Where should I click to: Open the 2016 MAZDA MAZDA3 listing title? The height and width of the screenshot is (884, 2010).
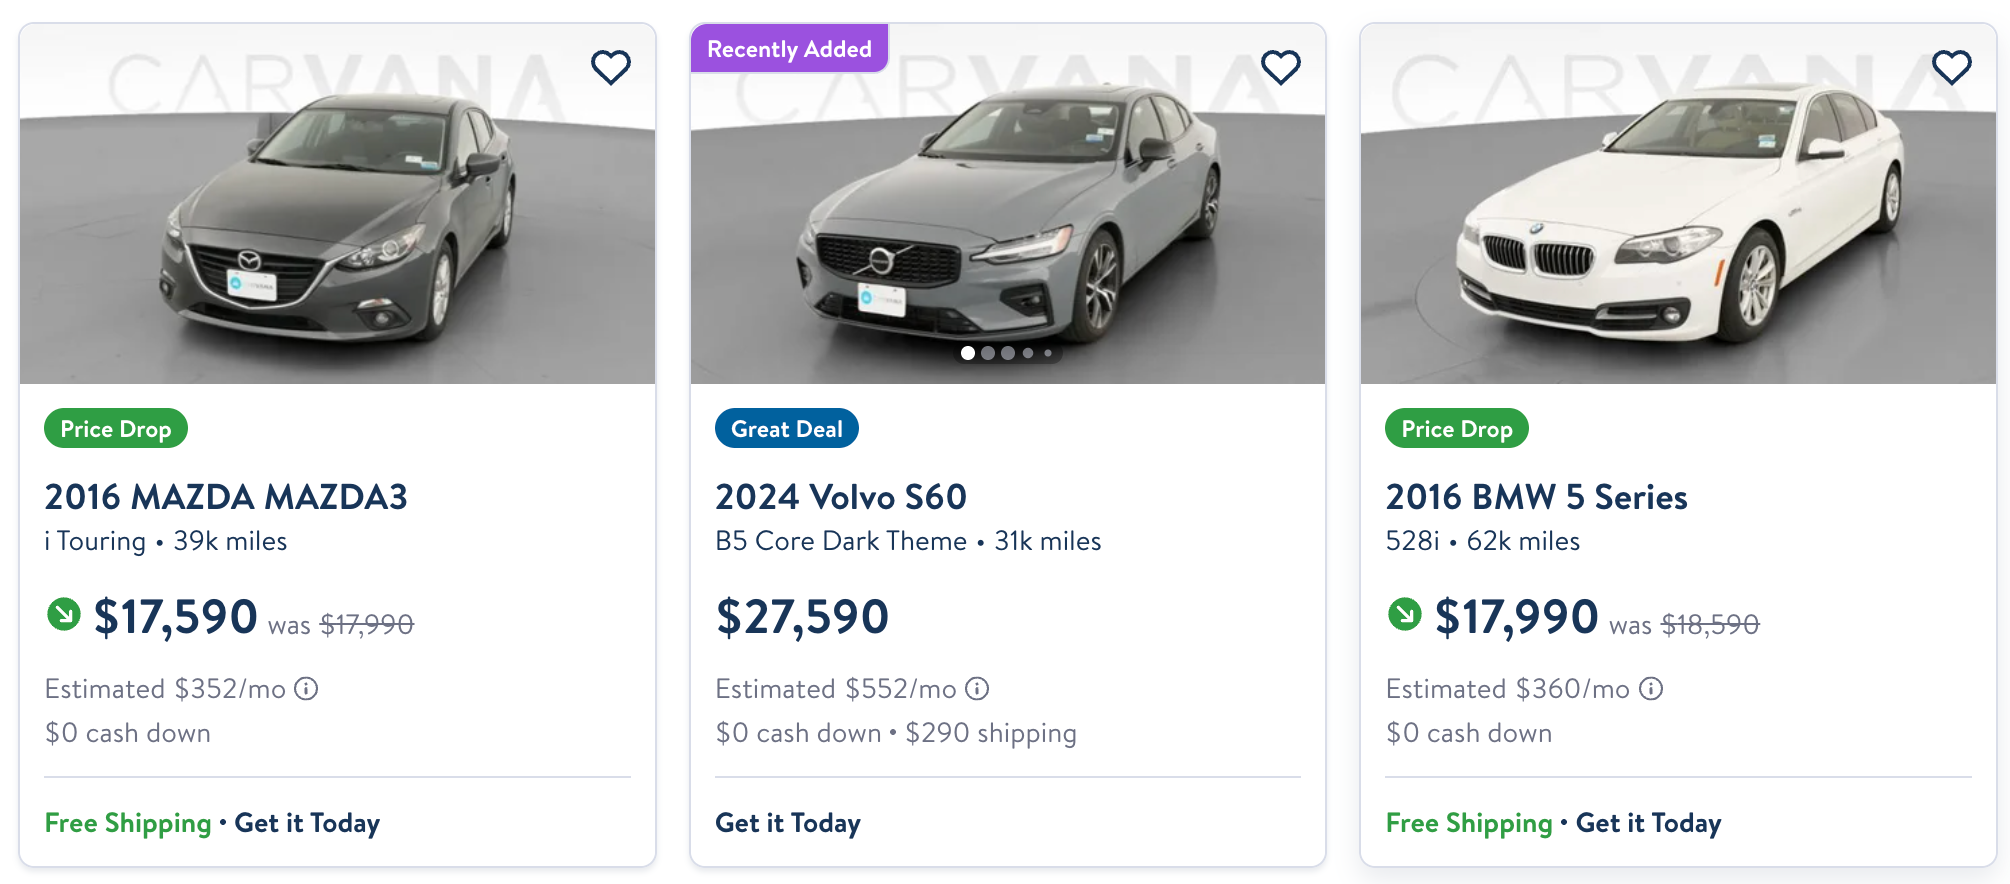(226, 497)
